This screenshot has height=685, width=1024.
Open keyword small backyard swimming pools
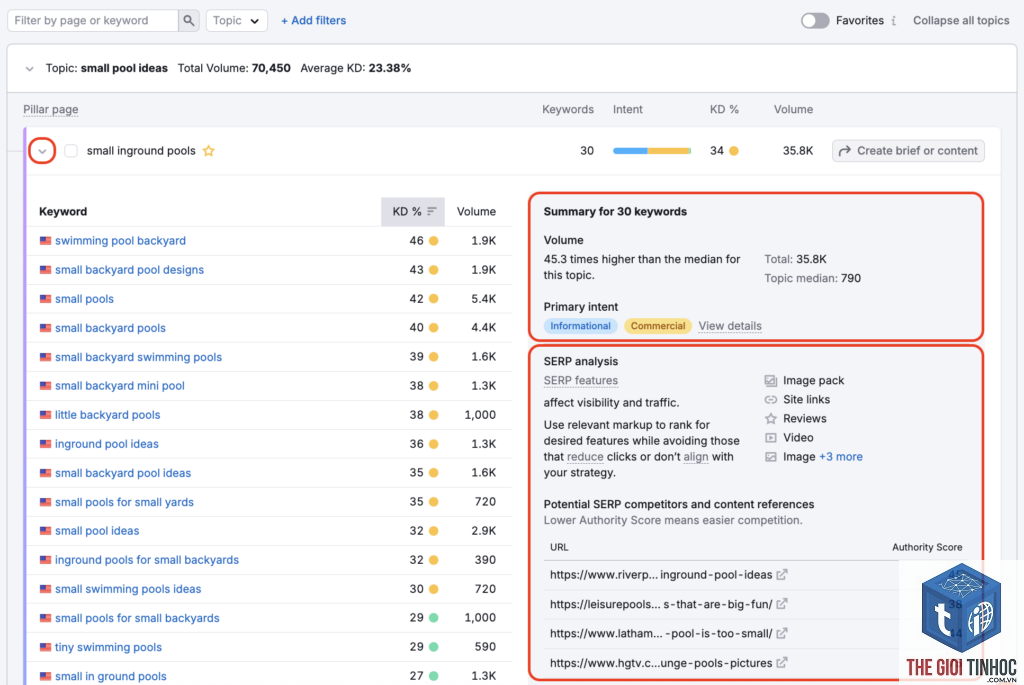pyautogui.click(x=138, y=357)
